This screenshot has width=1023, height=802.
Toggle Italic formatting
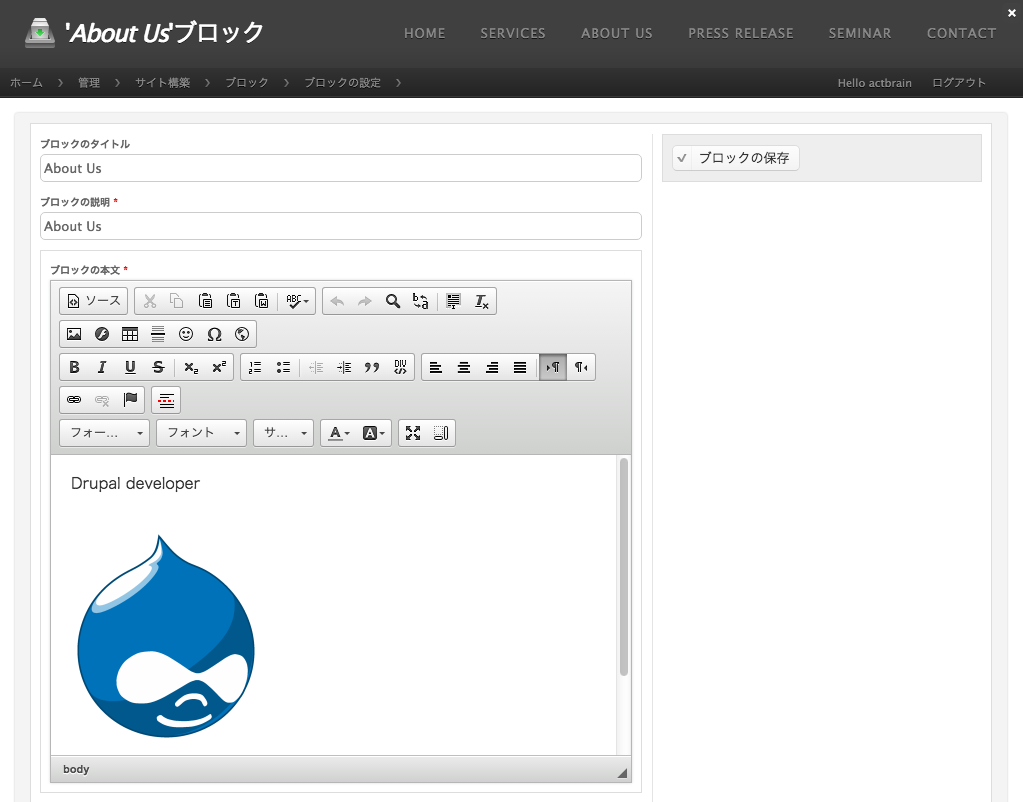[102, 367]
